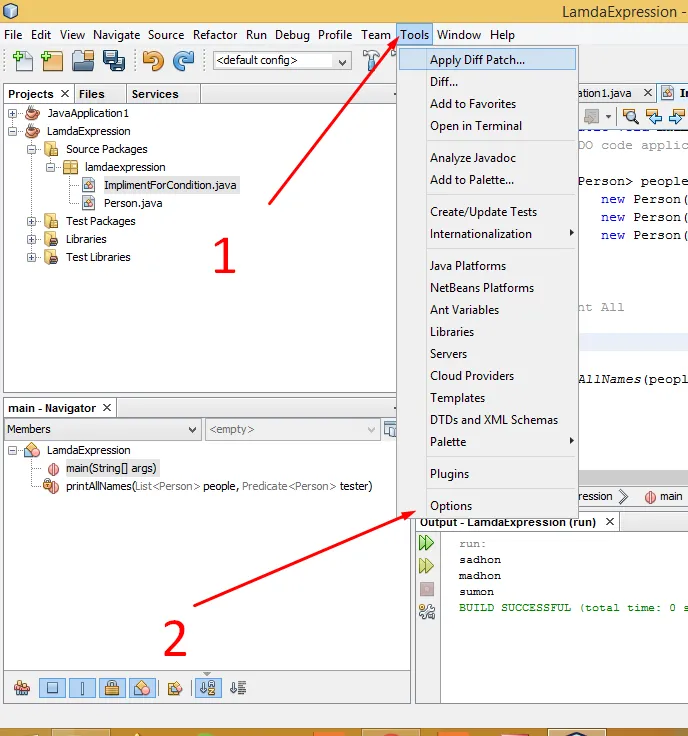The image size is (688, 736).
Task: Open the Refactor menu
Action: point(215,35)
